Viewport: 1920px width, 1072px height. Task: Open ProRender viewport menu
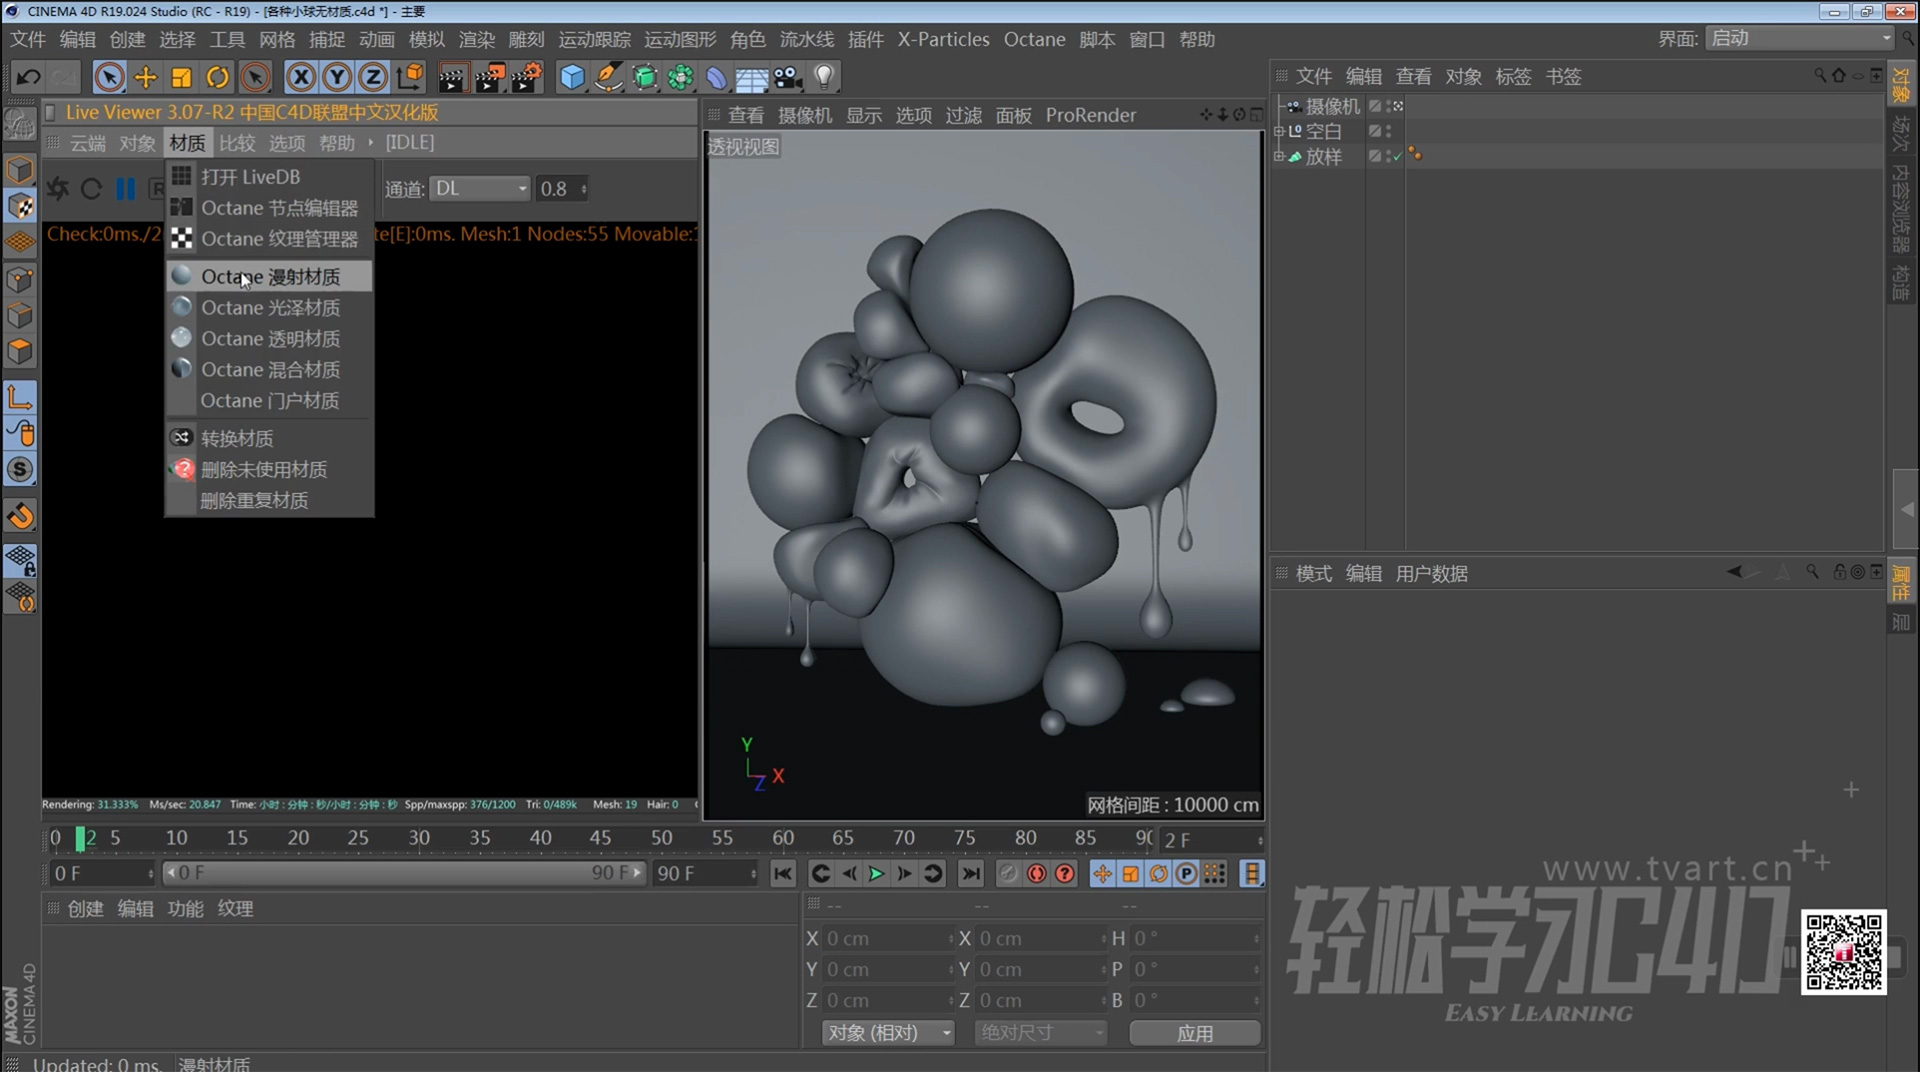pos(1091,115)
